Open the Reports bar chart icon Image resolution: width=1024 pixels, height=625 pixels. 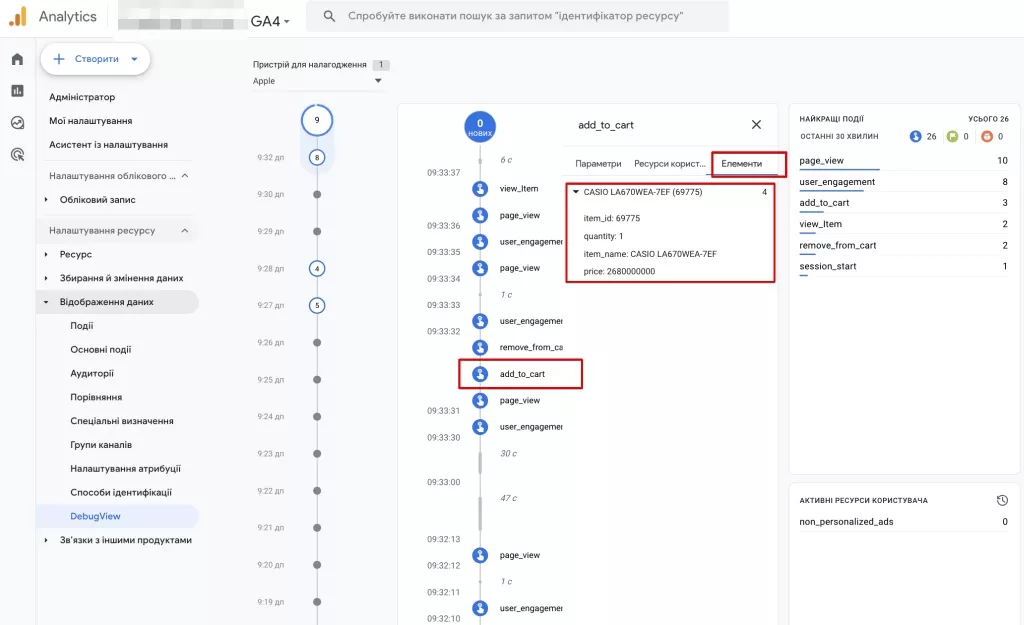pyautogui.click(x=18, y=91)
